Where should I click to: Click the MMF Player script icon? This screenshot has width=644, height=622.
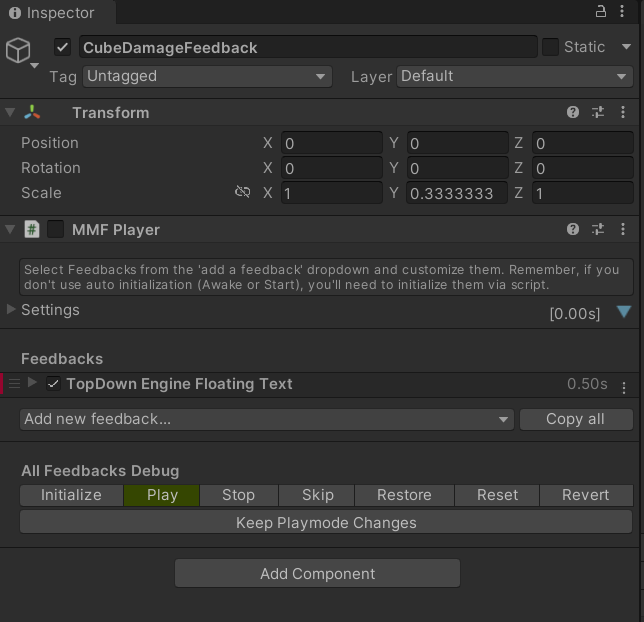(32, 229)
